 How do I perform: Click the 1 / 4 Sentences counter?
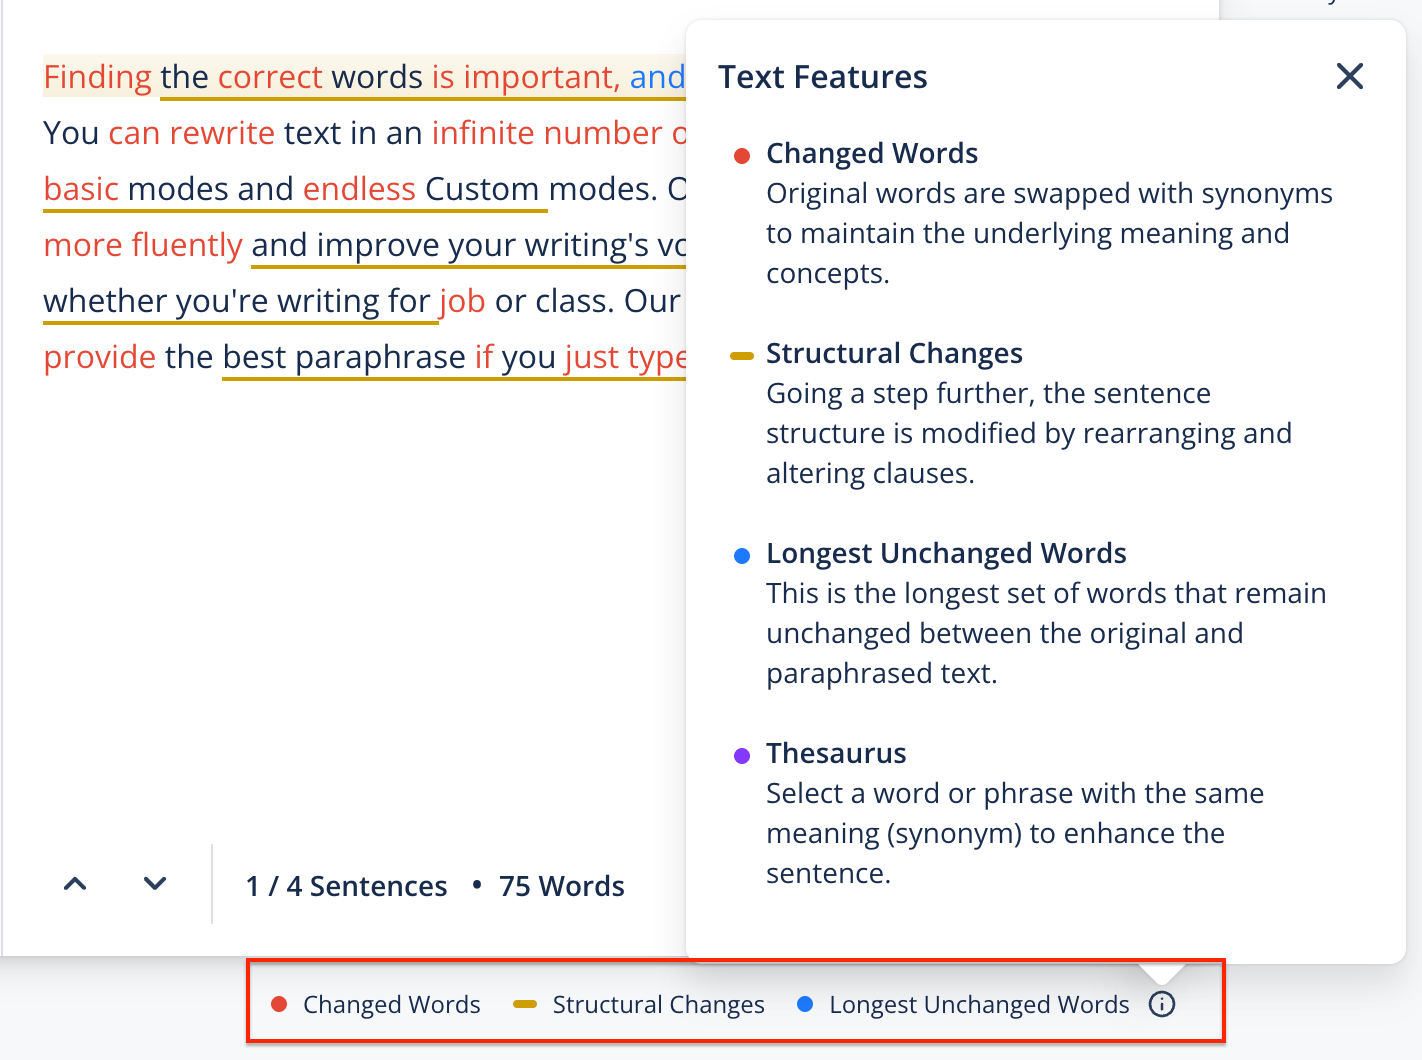click(x=346, y=886)
